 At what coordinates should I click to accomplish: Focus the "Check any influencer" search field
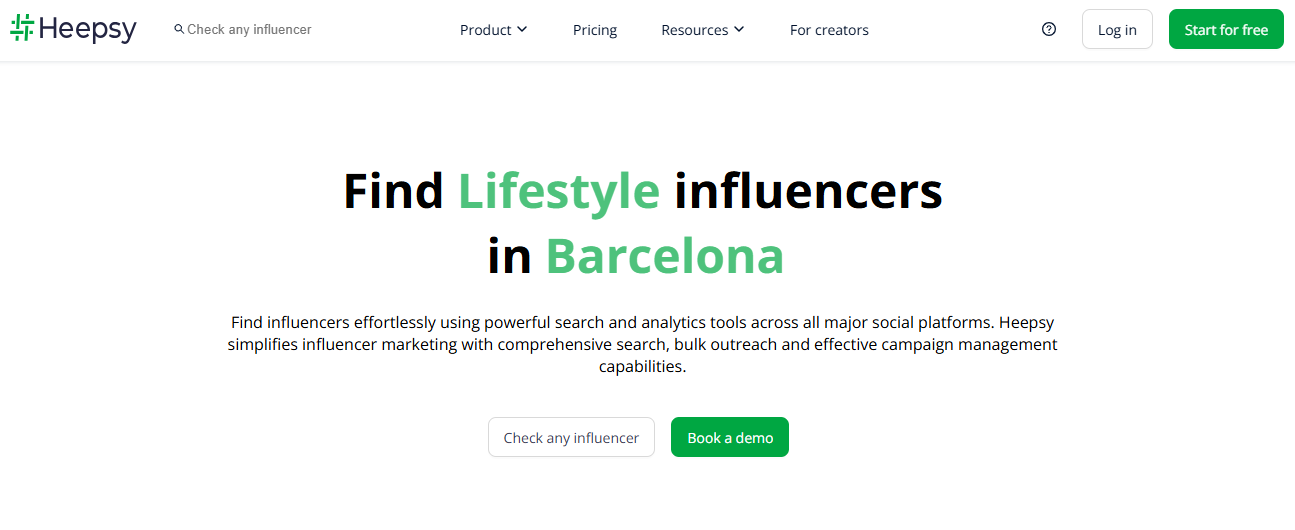tap(250, 30)
